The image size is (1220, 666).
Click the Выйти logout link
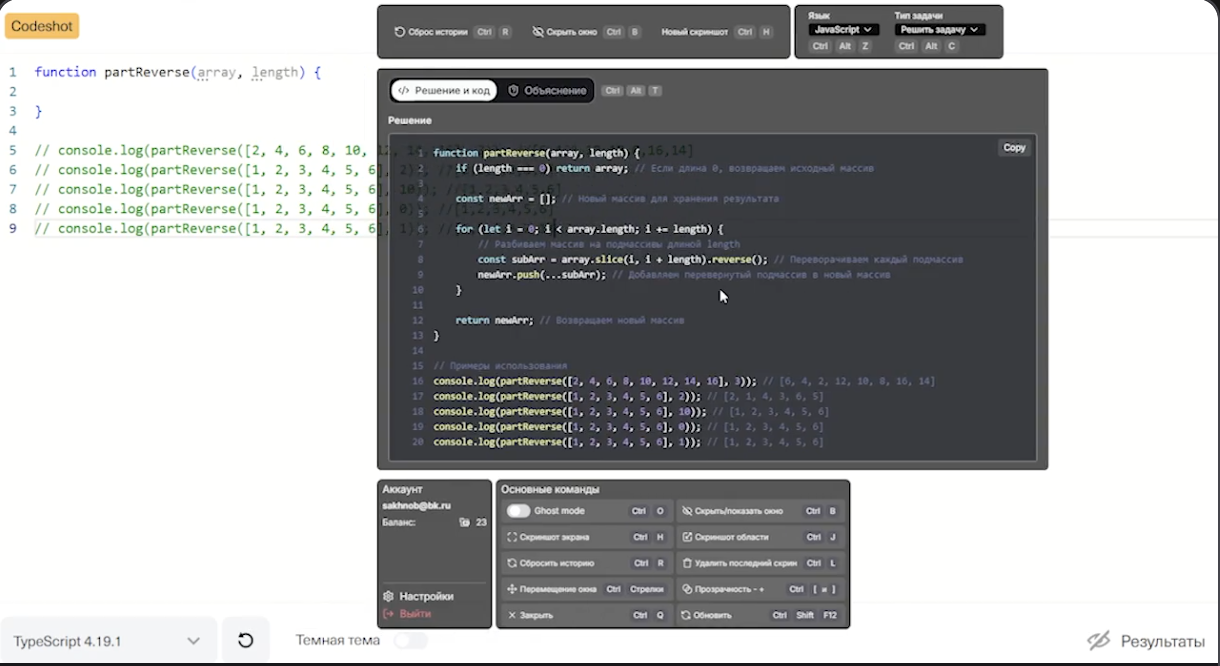pos(407,614)
